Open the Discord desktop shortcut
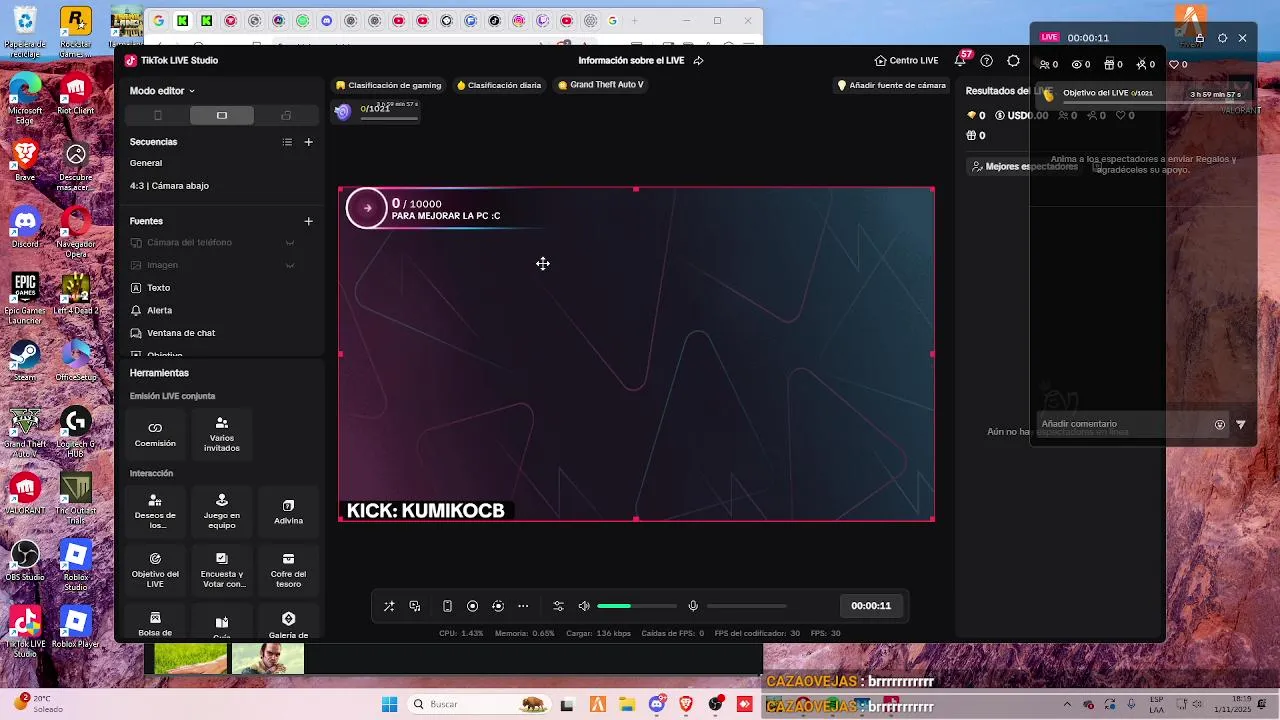Image resolution: width=1280 pixels, height=720 pixels. tap(25, 227)
